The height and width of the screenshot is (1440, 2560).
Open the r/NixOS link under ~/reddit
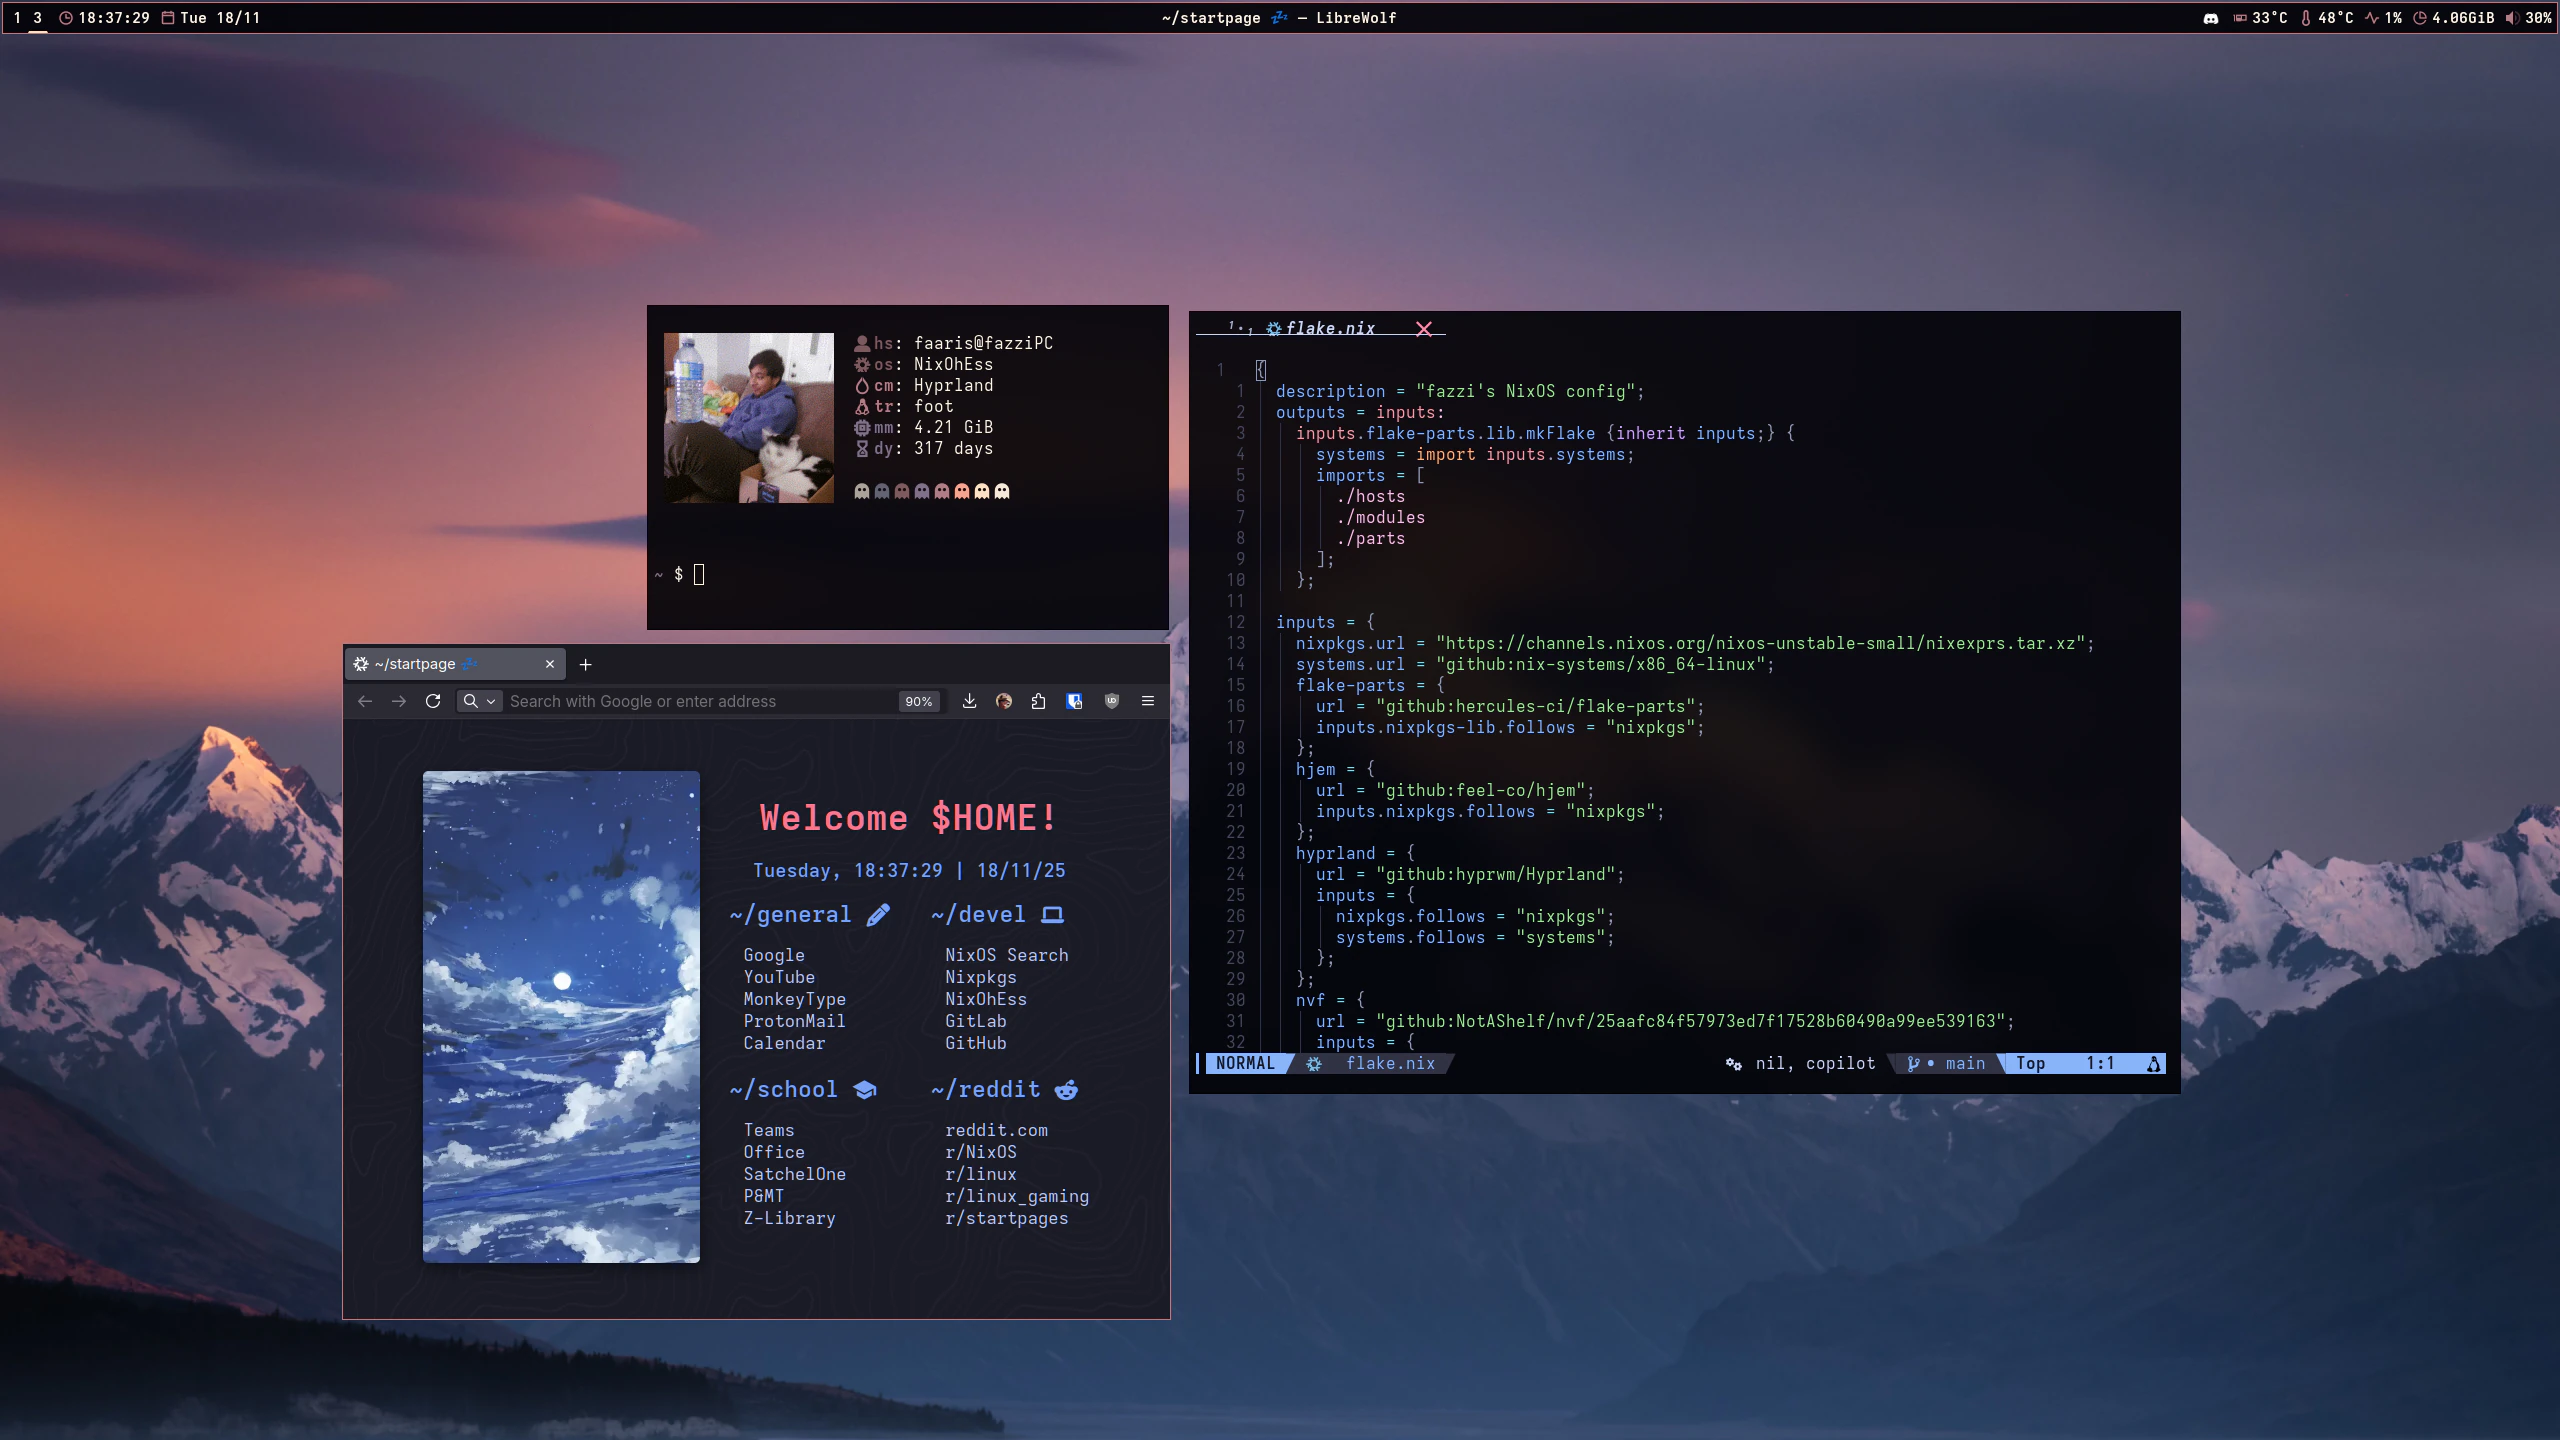pos(981,1152)
